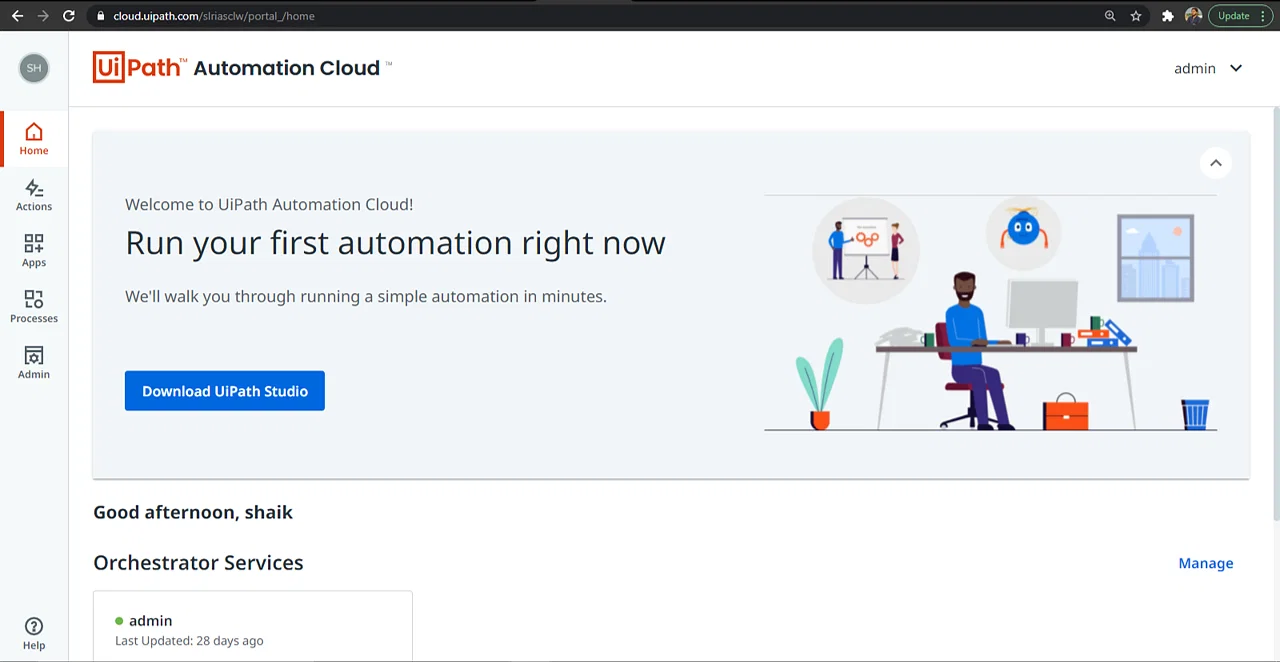
Task: Open the browser extensions puzzle icon
Action: pyautogui.click(x=1167, y=15)
